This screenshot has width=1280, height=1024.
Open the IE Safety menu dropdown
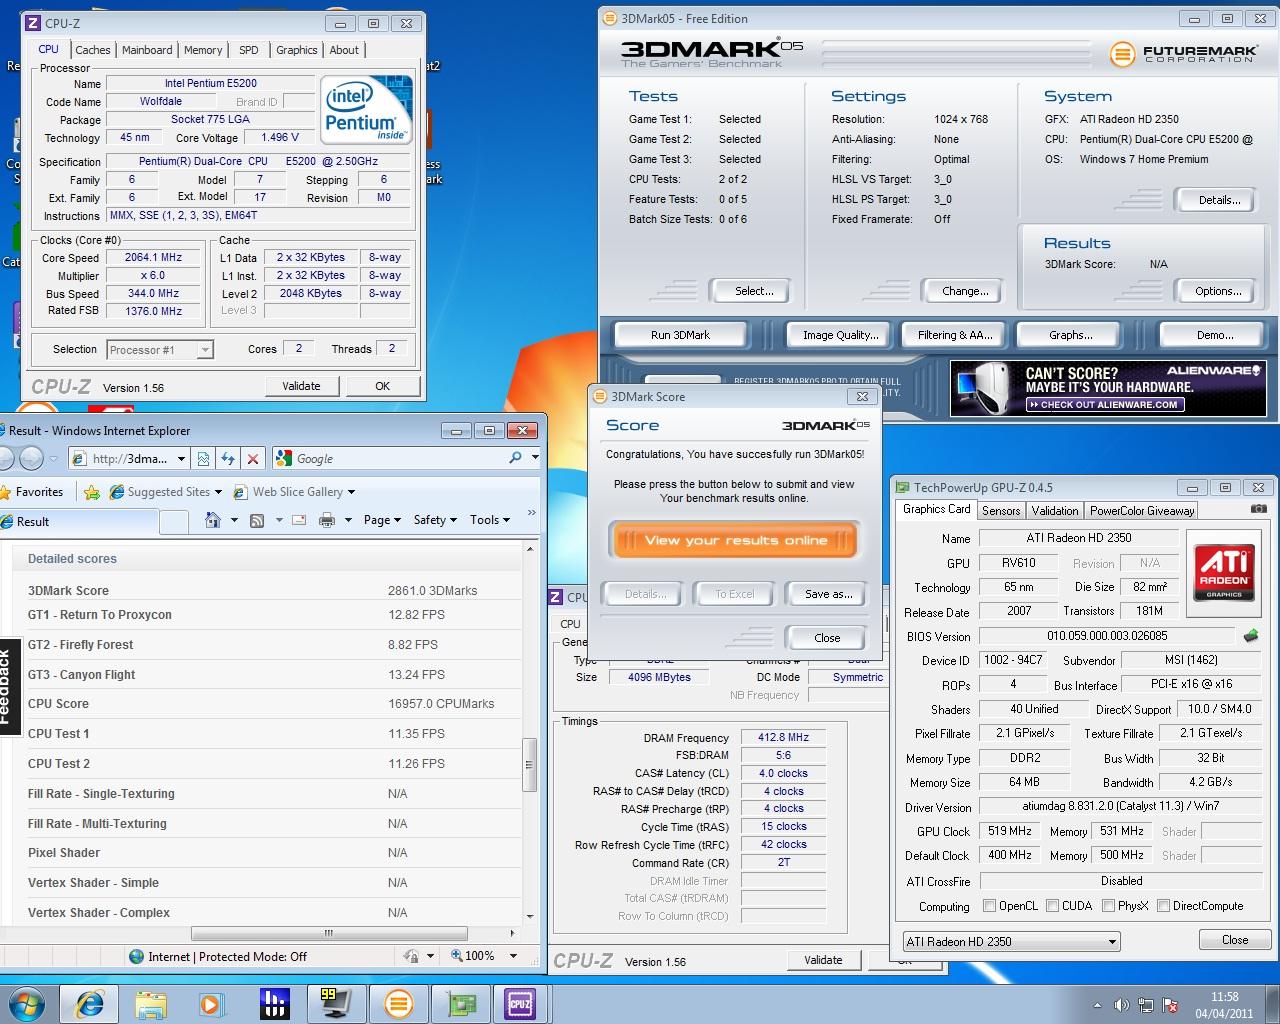(435, 520)
